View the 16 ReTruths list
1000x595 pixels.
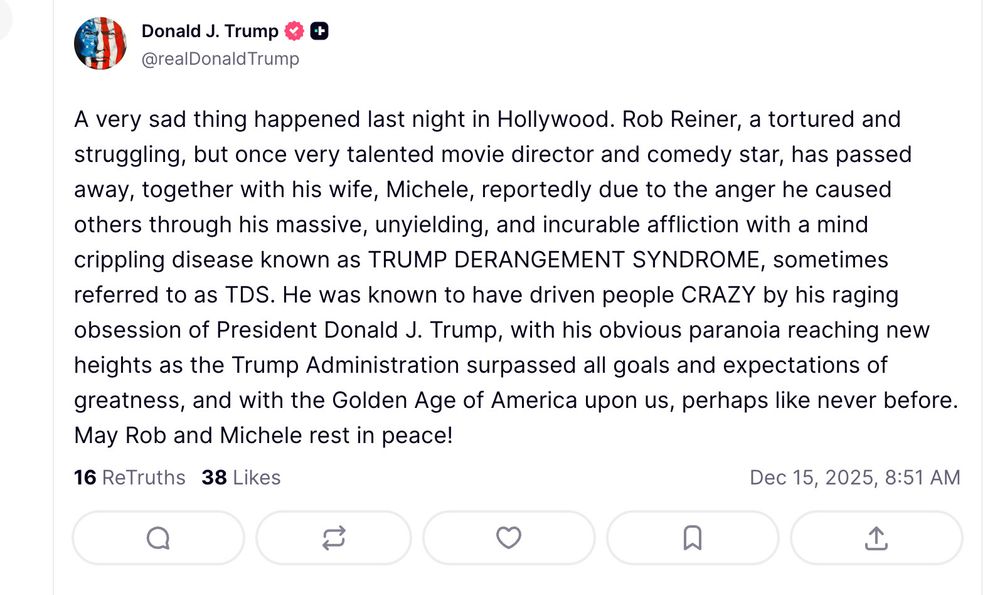[x=126, y=477]
